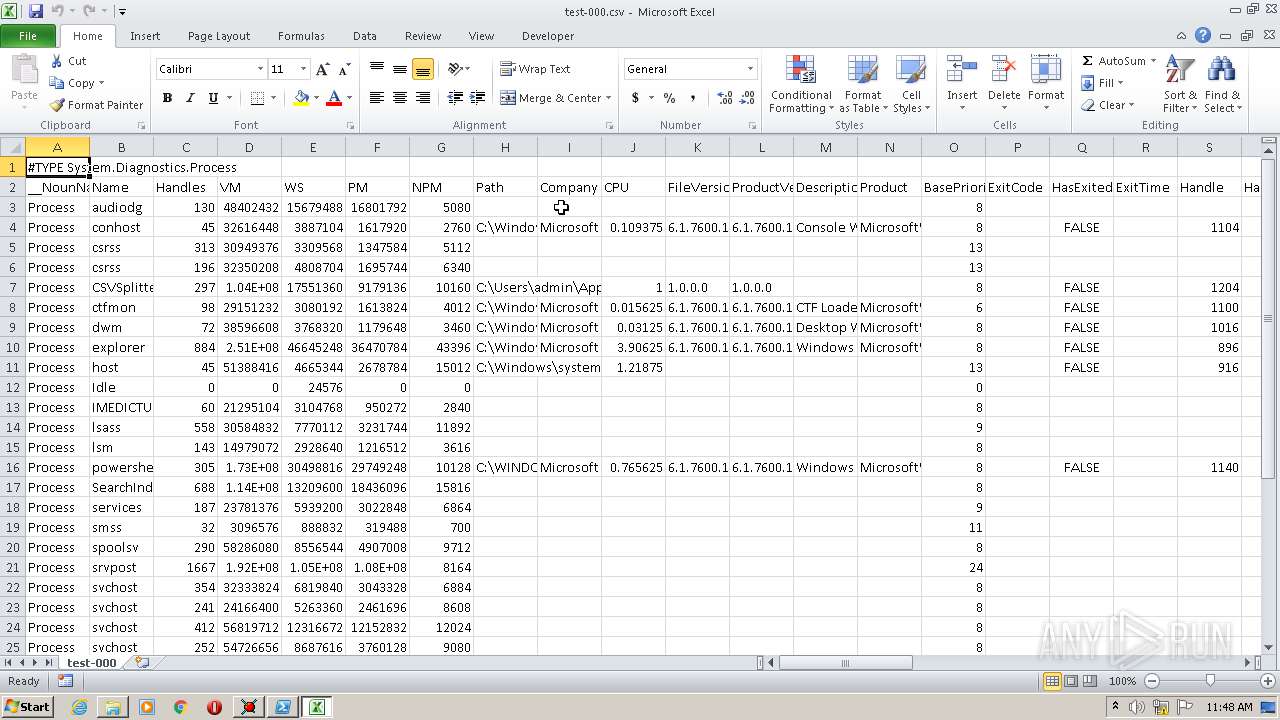Viewport: 1280px width, 720px height.
Task: Open the Windows Start menu
Action: [27, 707]
